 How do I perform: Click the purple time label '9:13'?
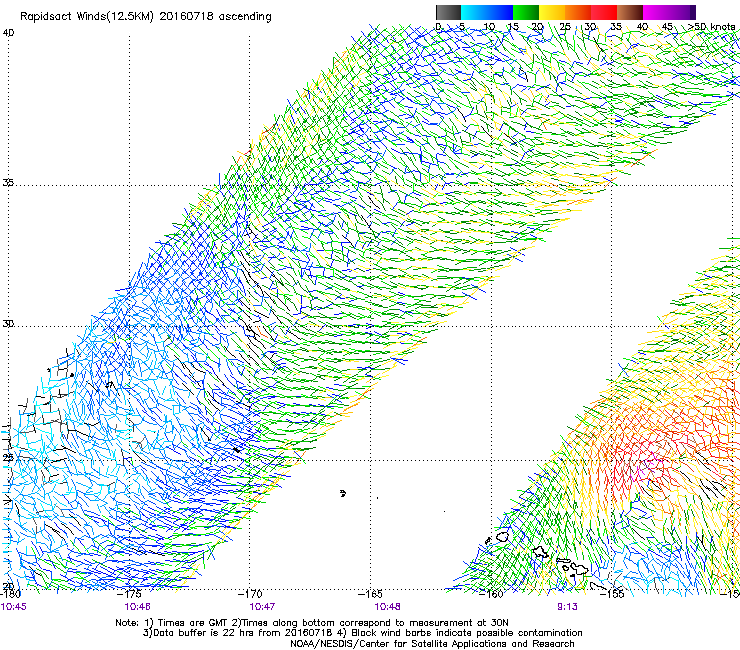click(x=567, y=607)
